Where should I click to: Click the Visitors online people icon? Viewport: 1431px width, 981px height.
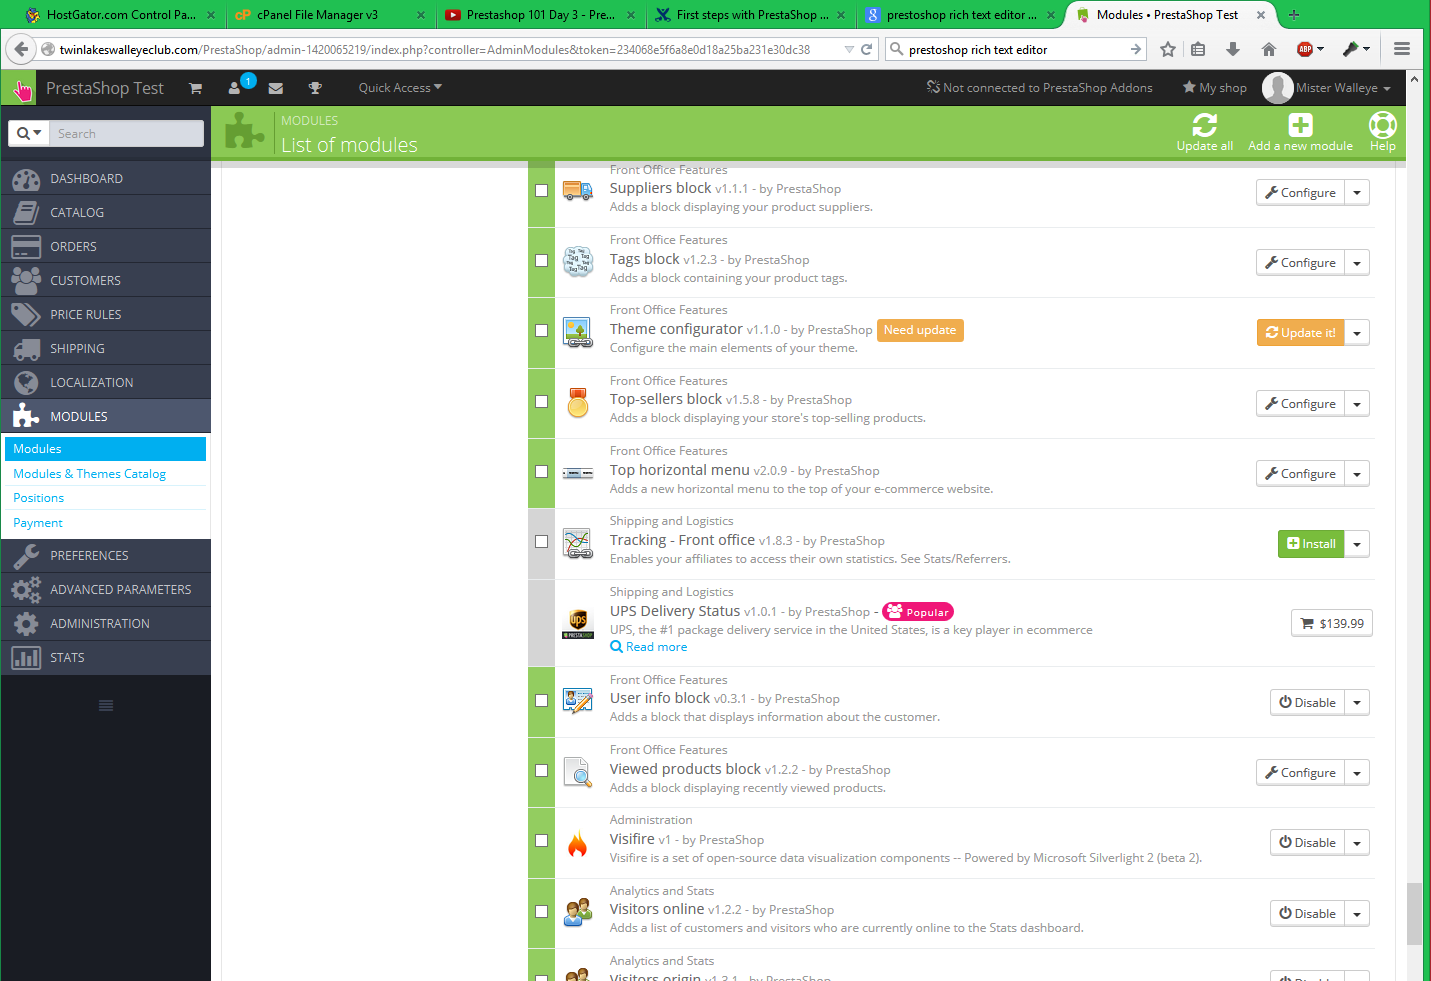(x=578, y=912)
